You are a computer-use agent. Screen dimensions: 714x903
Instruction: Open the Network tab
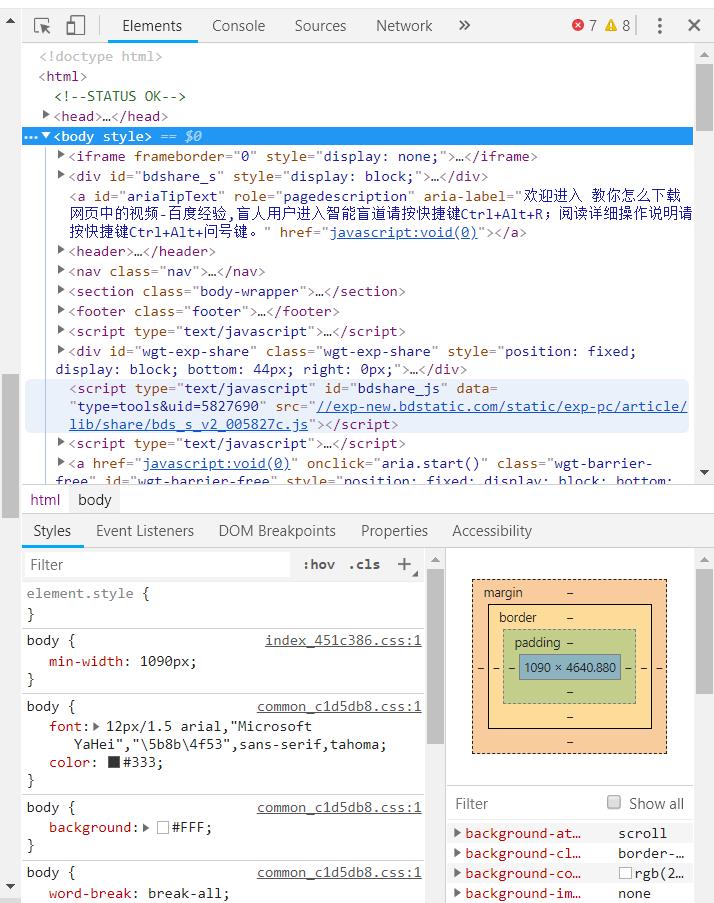tap(404, 26)
